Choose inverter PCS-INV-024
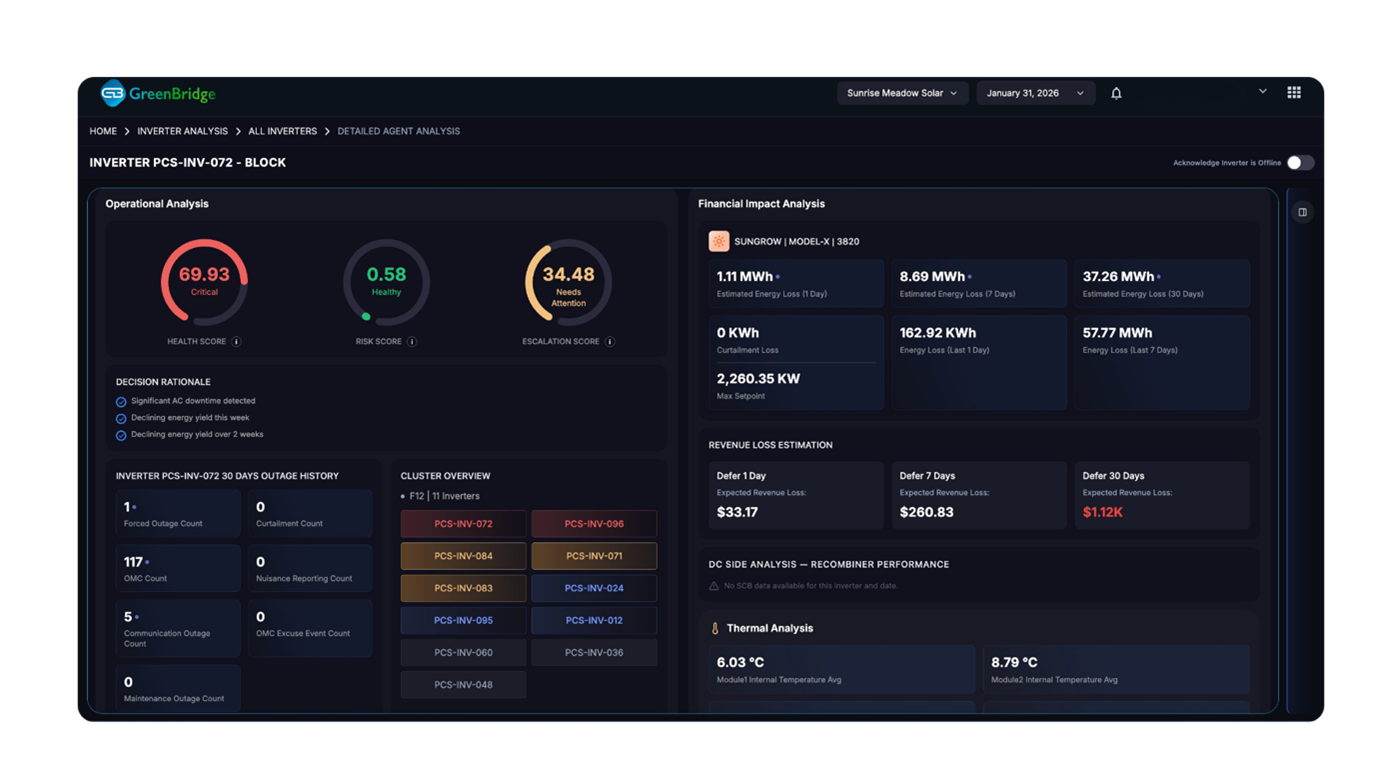The image size is (1379, 776). pos(594,588)
